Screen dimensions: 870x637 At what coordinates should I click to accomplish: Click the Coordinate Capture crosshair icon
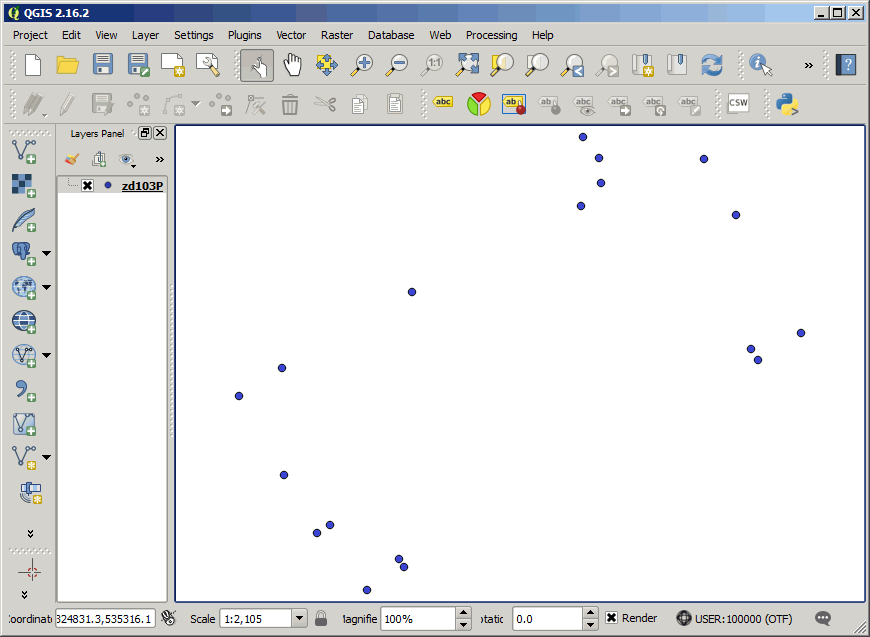point(31,571)
